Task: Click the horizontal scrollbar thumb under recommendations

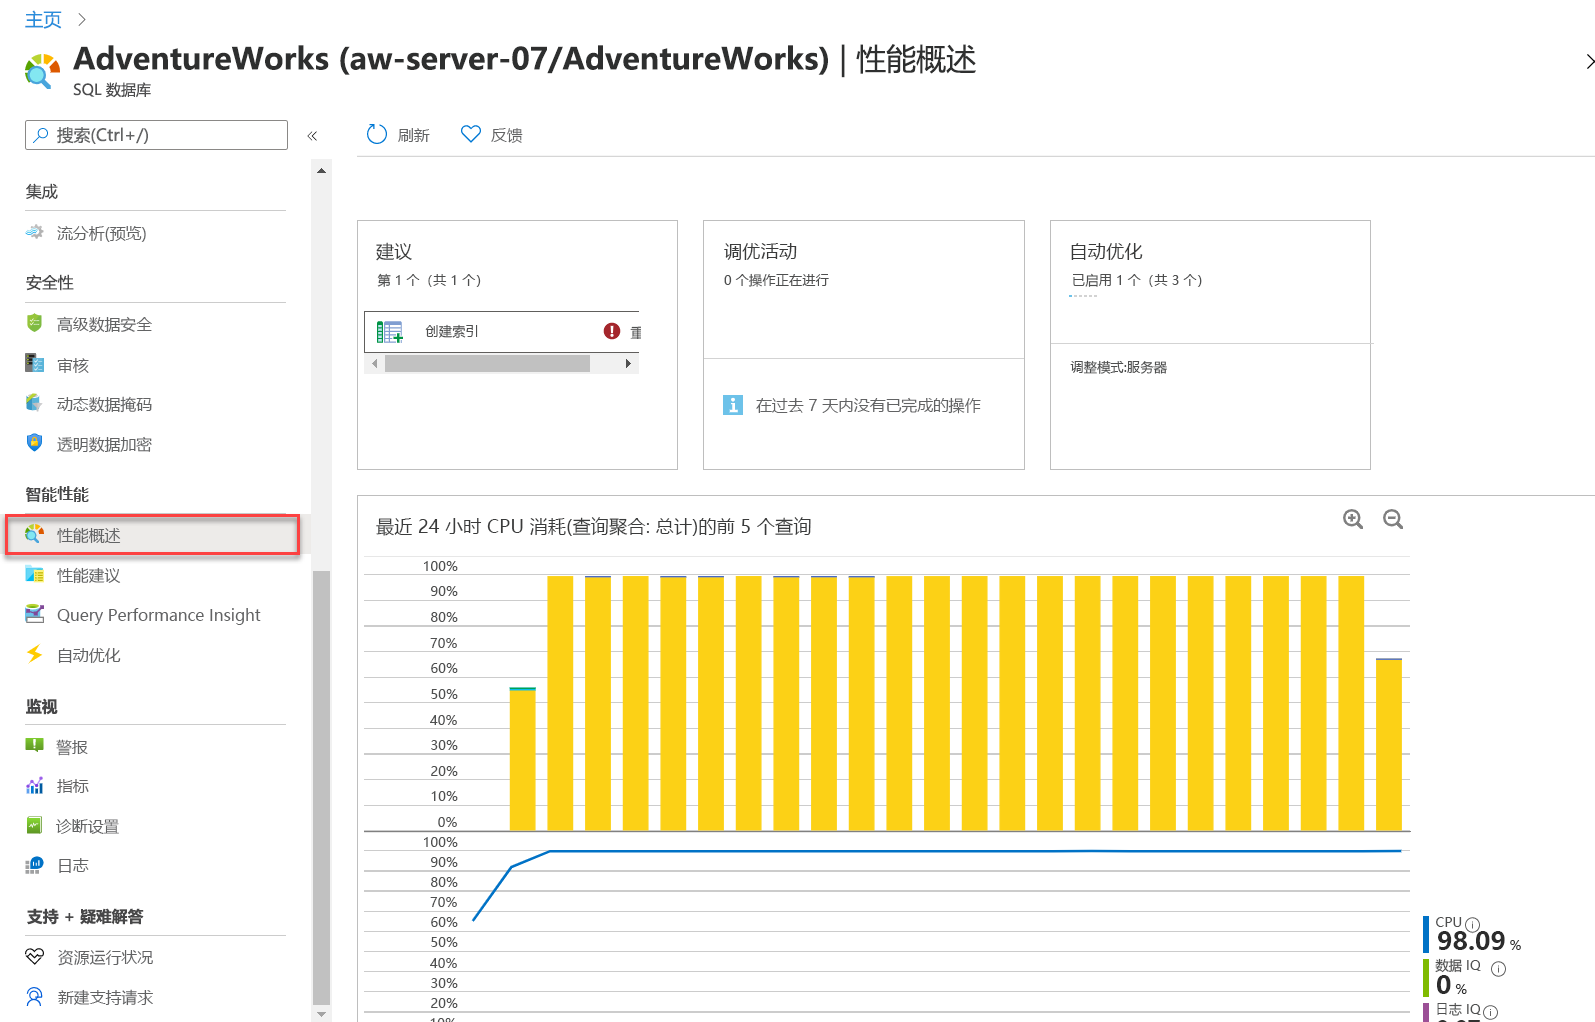Action: (487, 363)
